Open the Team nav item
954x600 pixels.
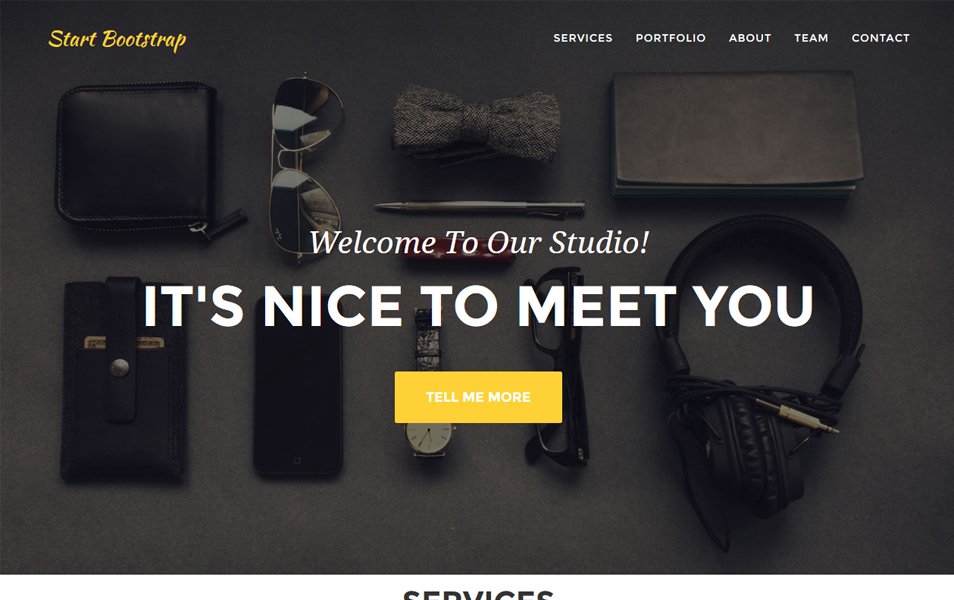point(811,38)
